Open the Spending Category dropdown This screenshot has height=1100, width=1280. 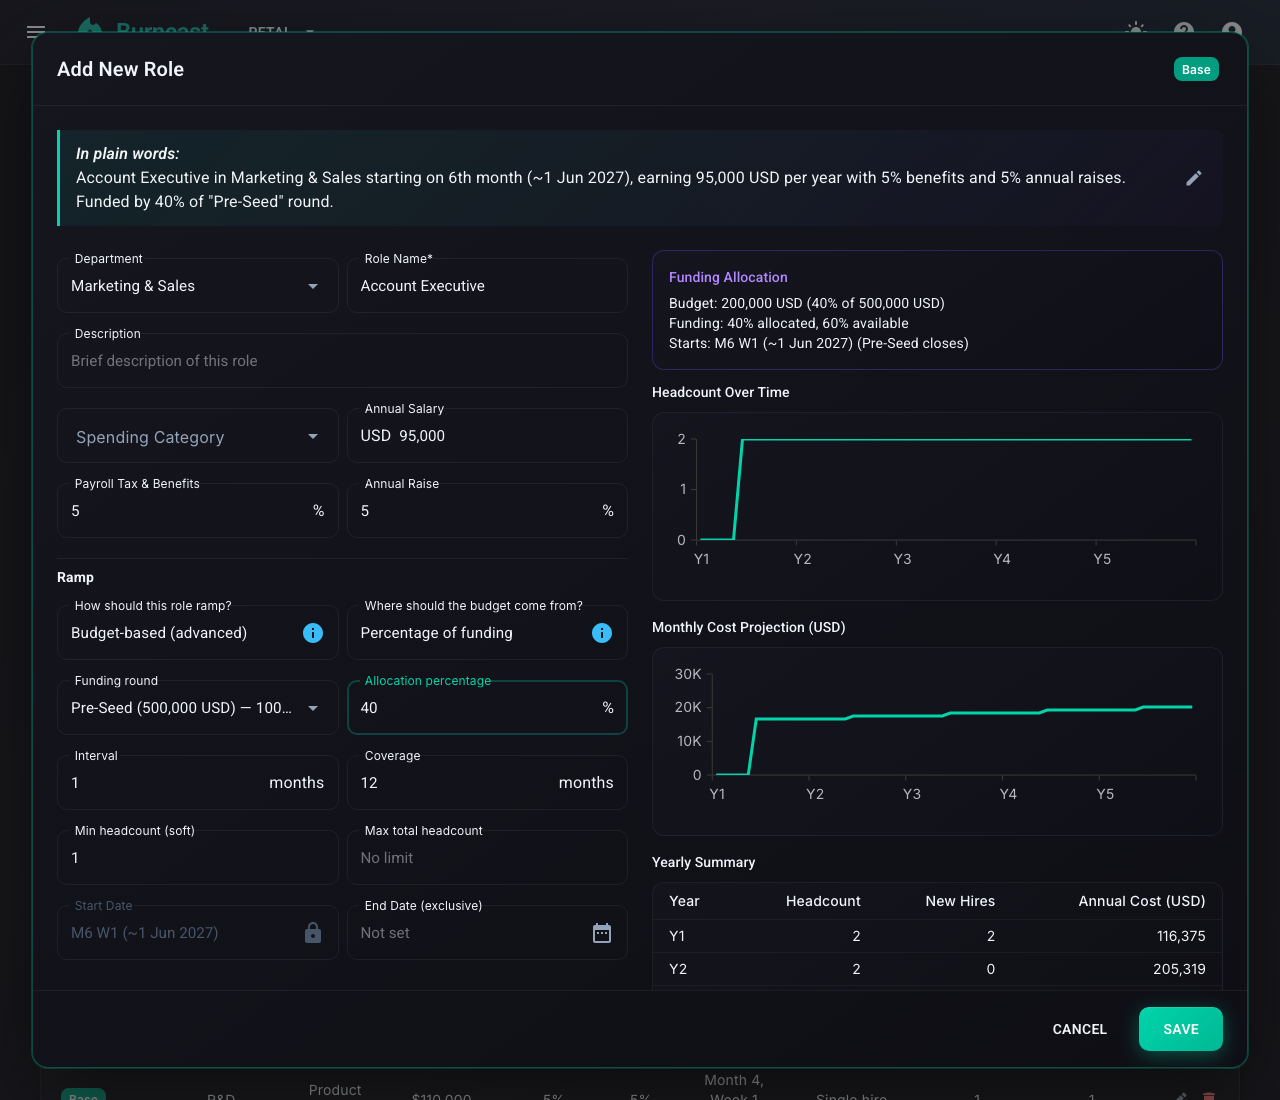(x=198, y=436)
